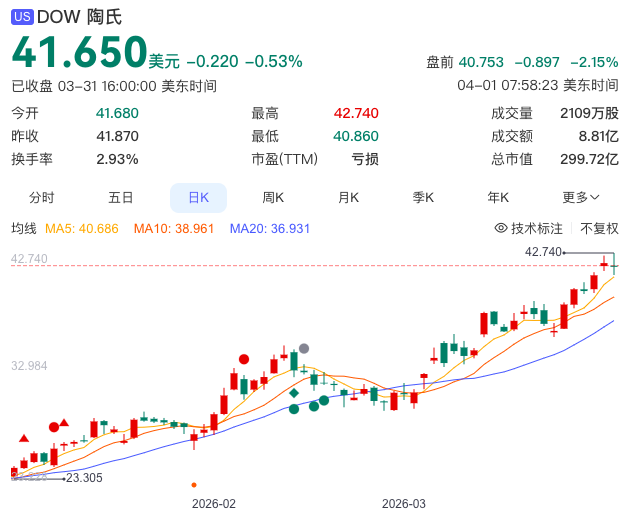This screenshot has width=631, height=518.
Task: Click the percent change -0.53%
Action: click(x=274, y=62)
